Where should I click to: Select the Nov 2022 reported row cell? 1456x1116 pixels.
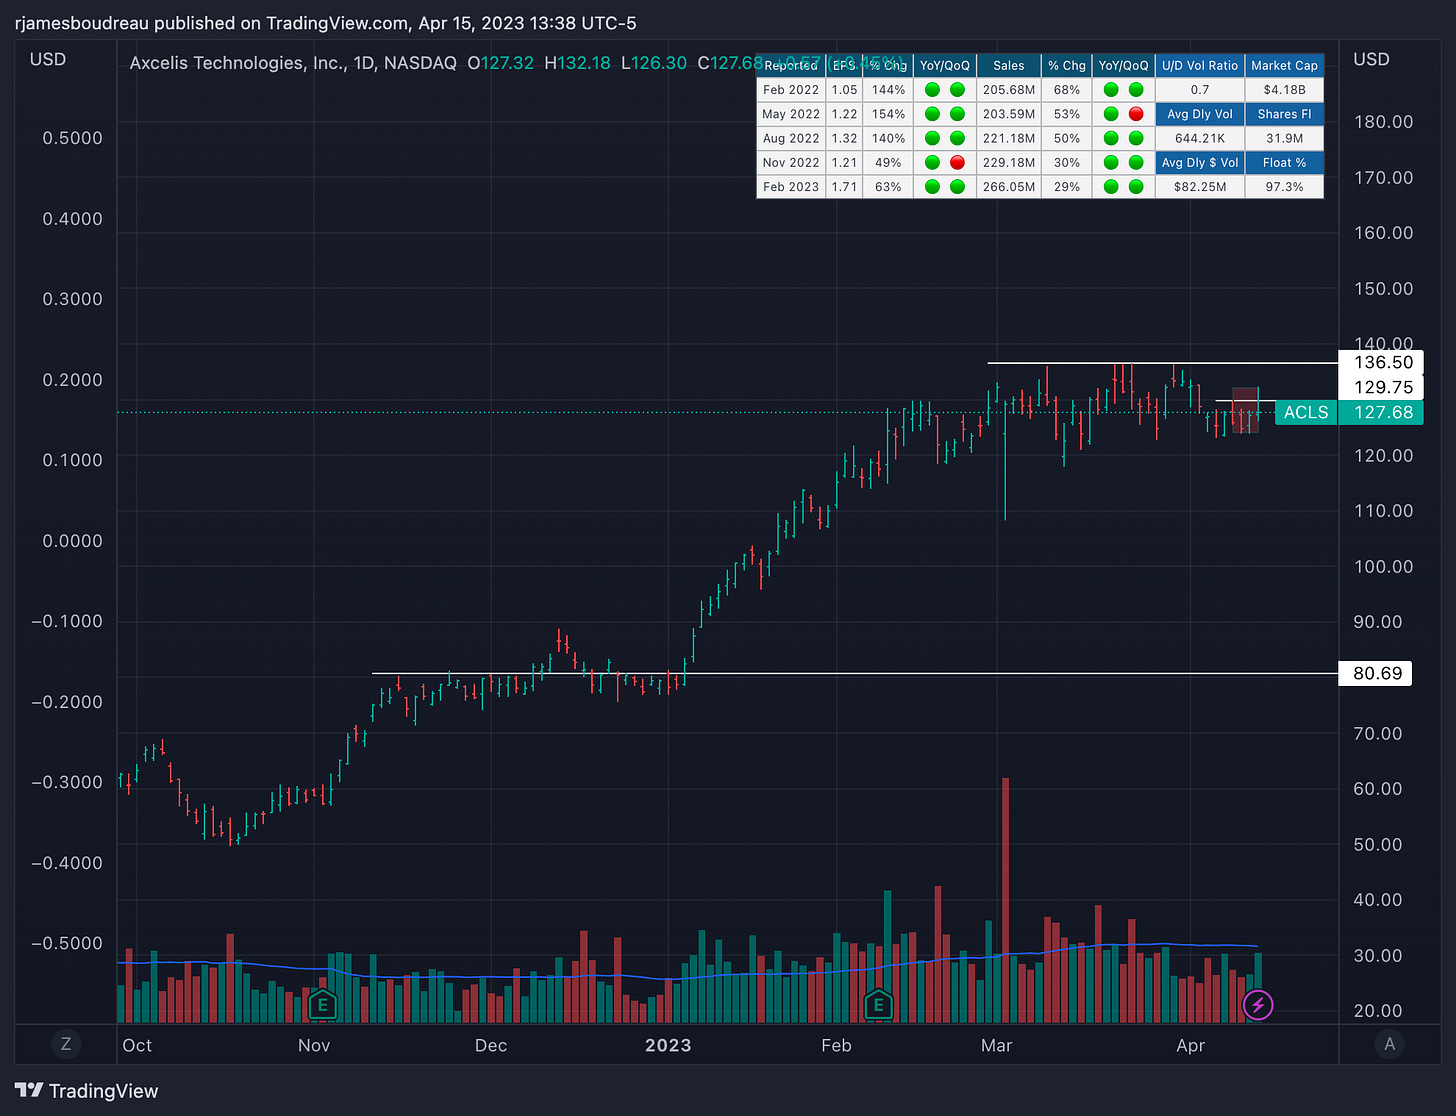[791, 162]
